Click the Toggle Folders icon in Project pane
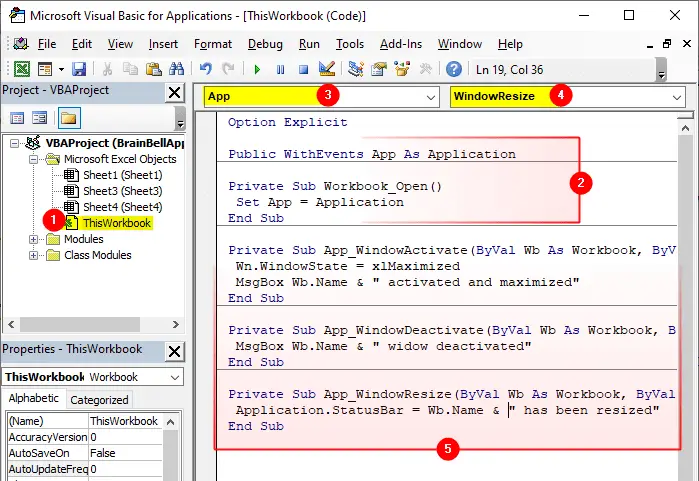 click(69, 118)
